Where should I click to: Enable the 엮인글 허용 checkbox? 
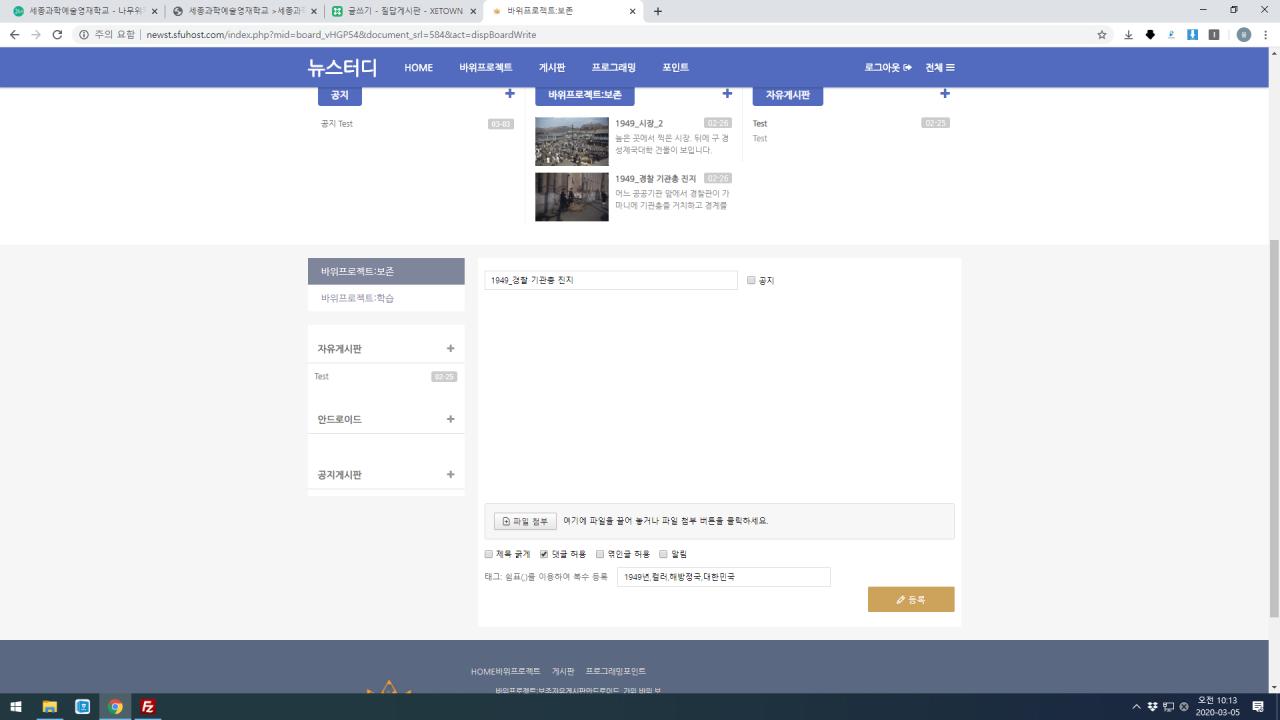600,554
